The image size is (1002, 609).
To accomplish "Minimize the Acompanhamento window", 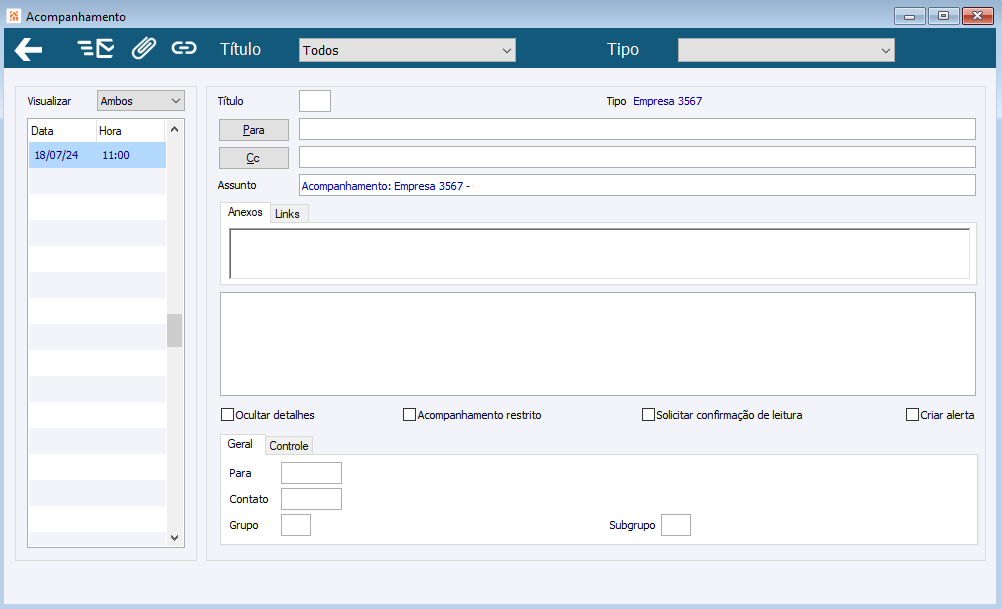I will [909, 16].
